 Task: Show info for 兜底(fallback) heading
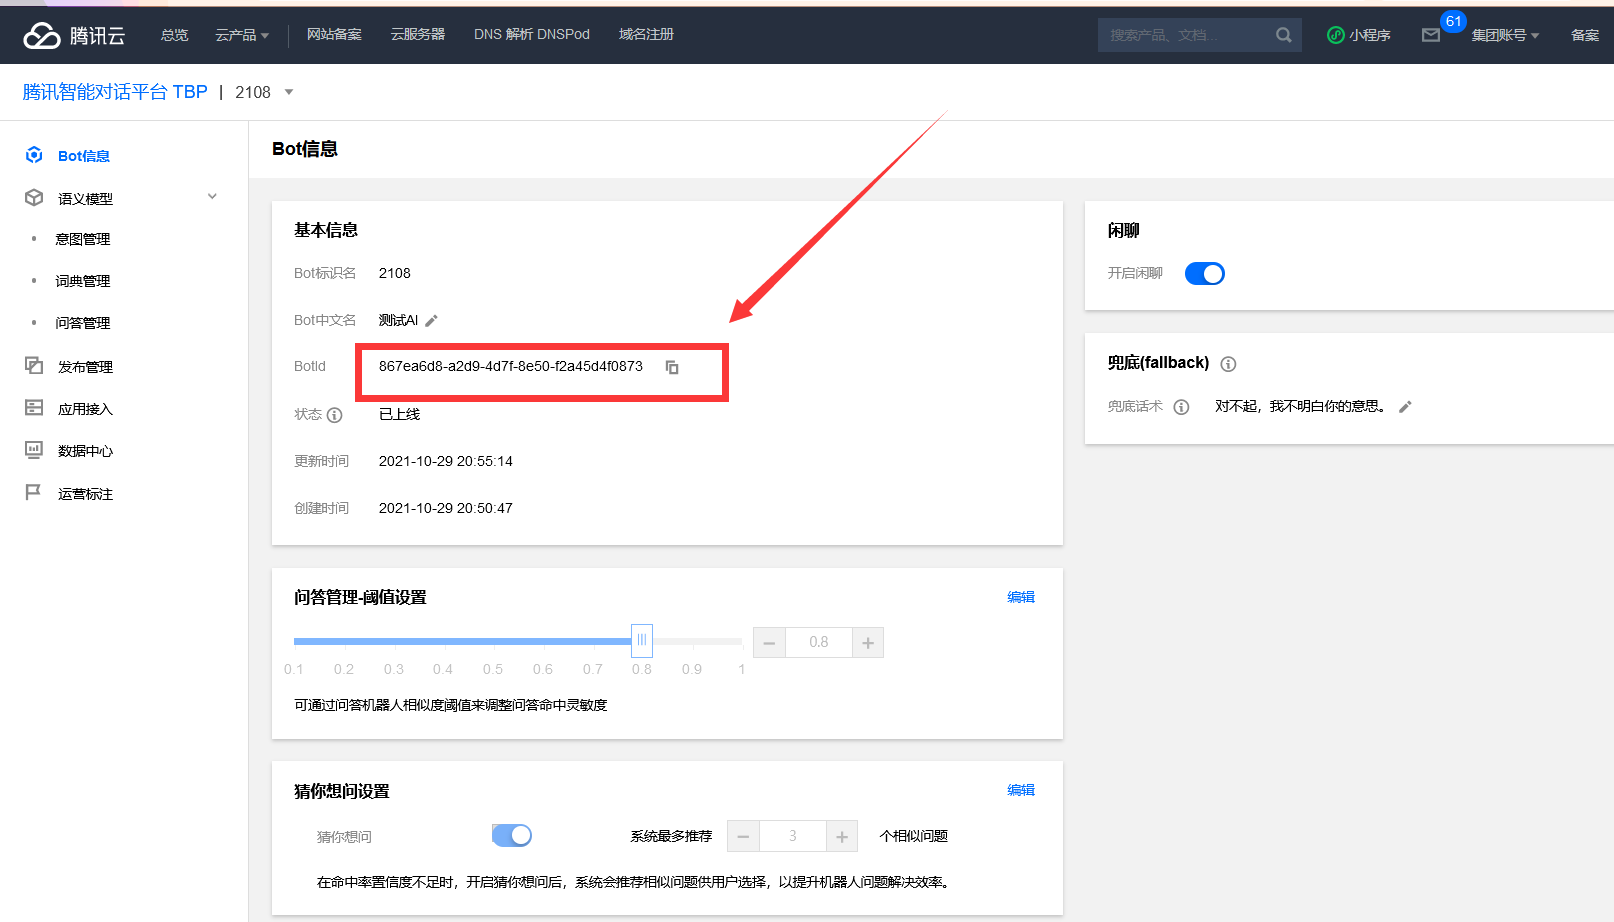tap(1228, 364)
